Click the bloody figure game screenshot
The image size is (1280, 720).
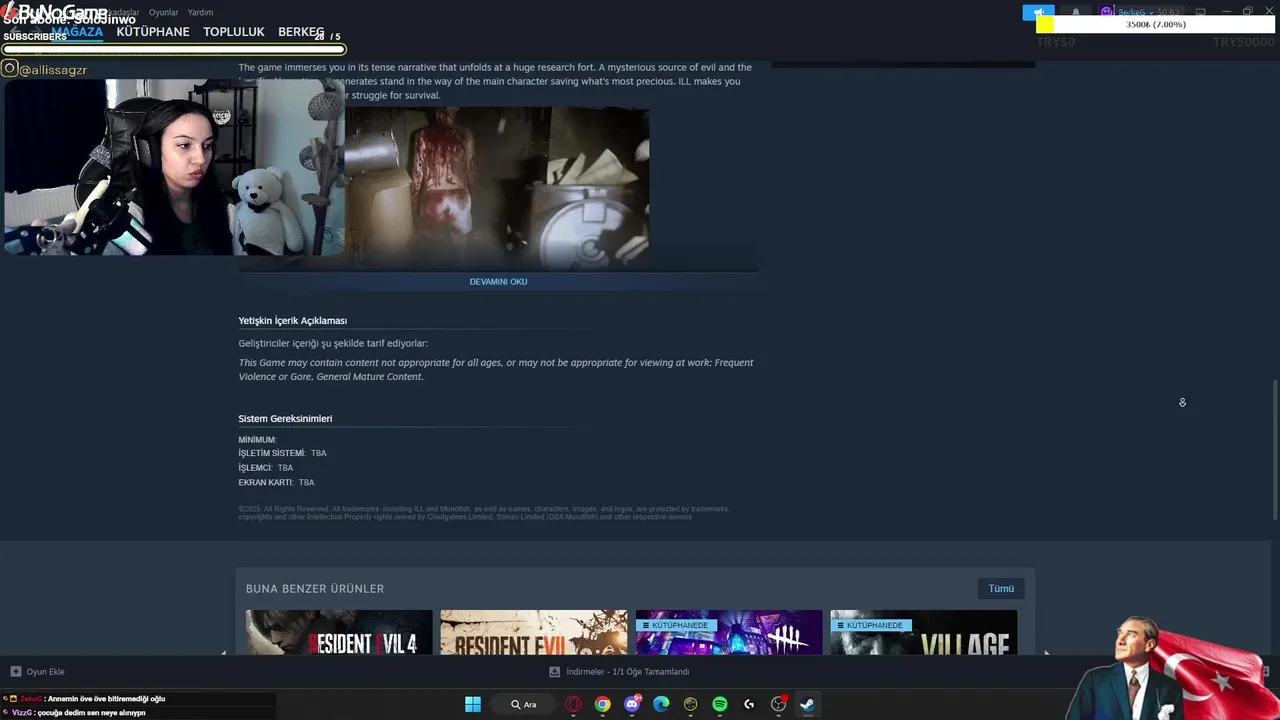(497, 188)
